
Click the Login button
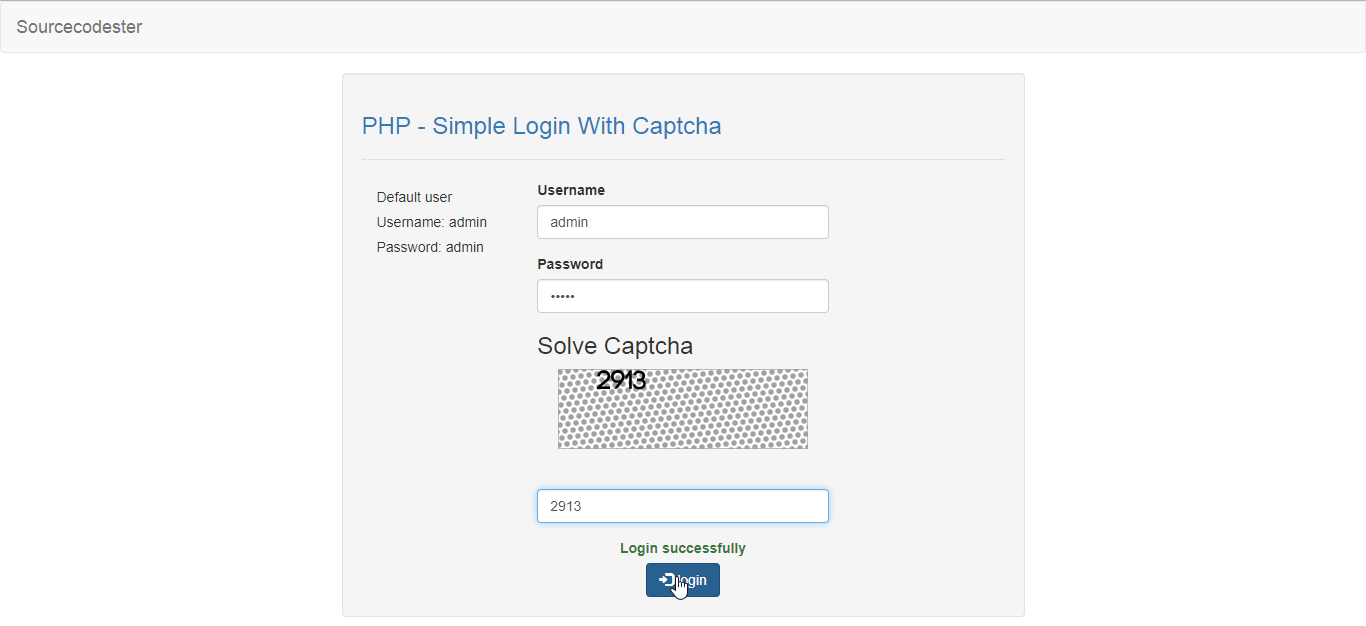pos(700,580)
